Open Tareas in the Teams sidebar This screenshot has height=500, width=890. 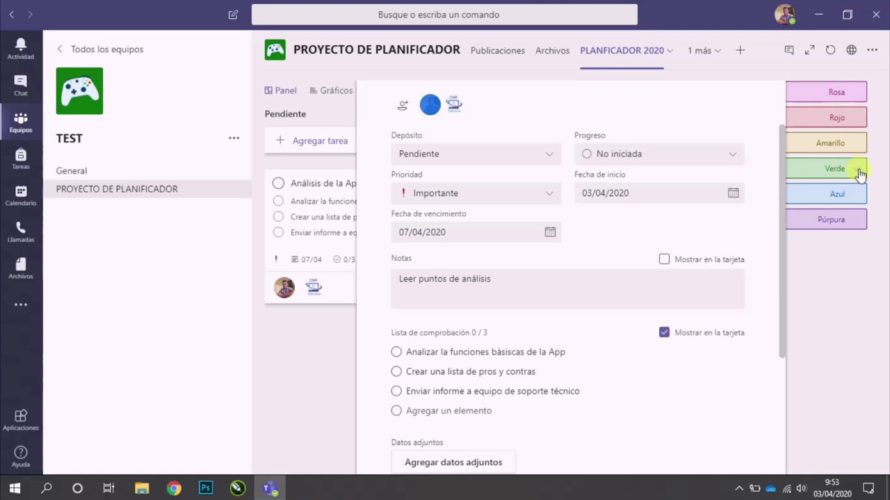click(20, 159)
